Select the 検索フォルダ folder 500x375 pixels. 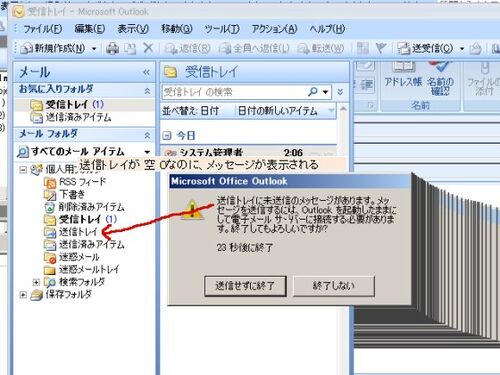coord(82,282)
